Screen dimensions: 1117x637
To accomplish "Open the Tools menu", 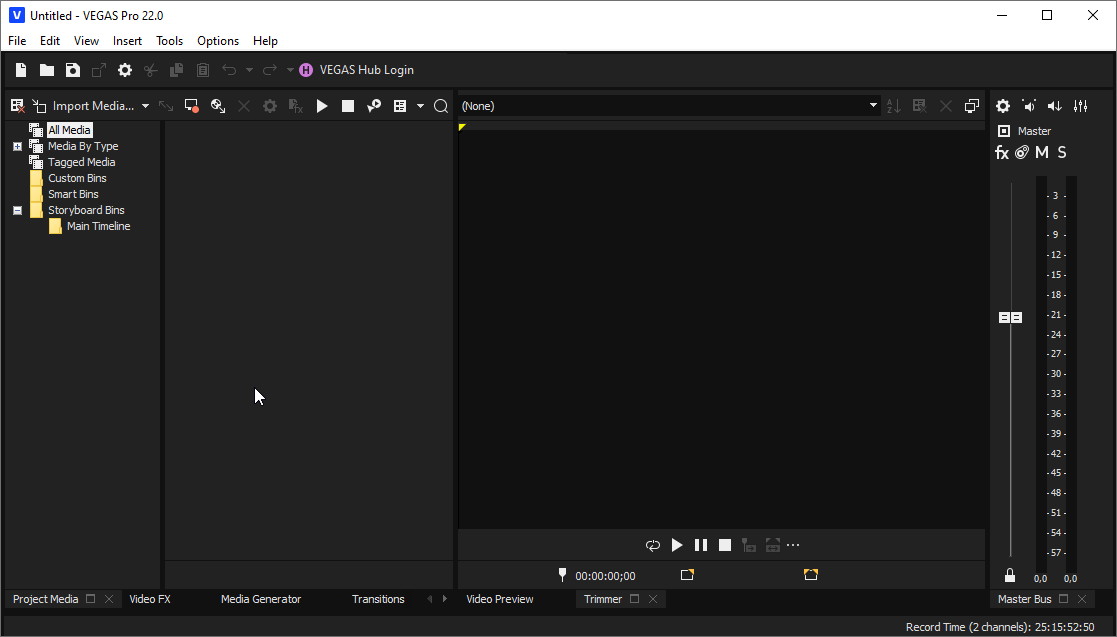I will pos(170,41).
